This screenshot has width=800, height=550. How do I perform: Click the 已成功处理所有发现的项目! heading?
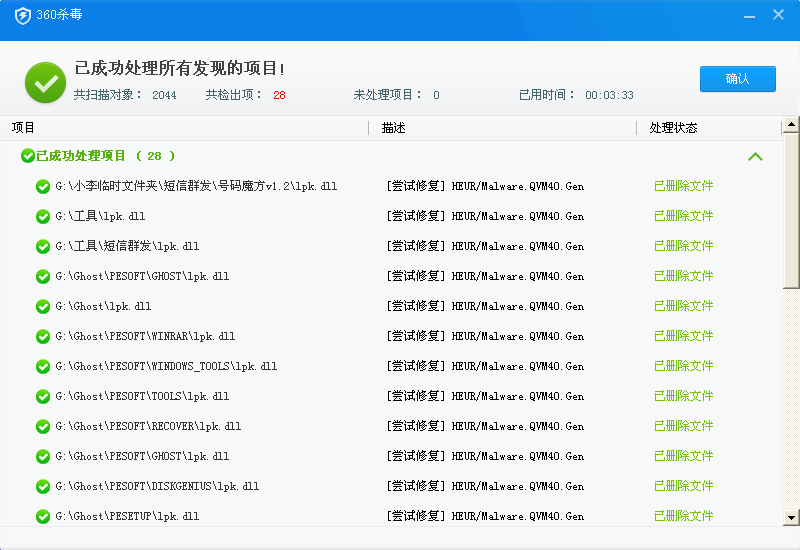[180, 68]
